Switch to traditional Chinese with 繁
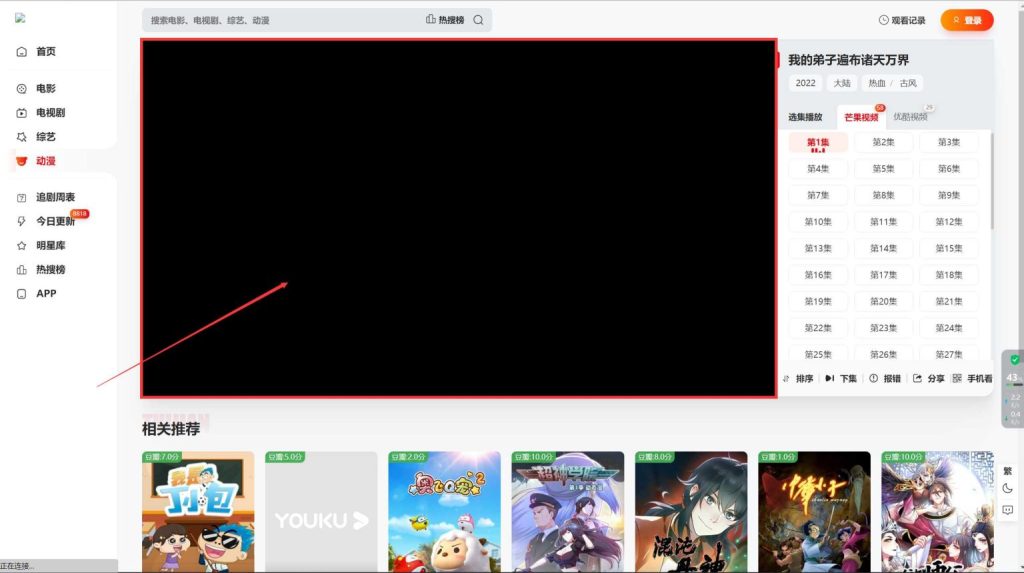The width and height of the screenshot is (1024, 573). click(x=1007, y=469)
